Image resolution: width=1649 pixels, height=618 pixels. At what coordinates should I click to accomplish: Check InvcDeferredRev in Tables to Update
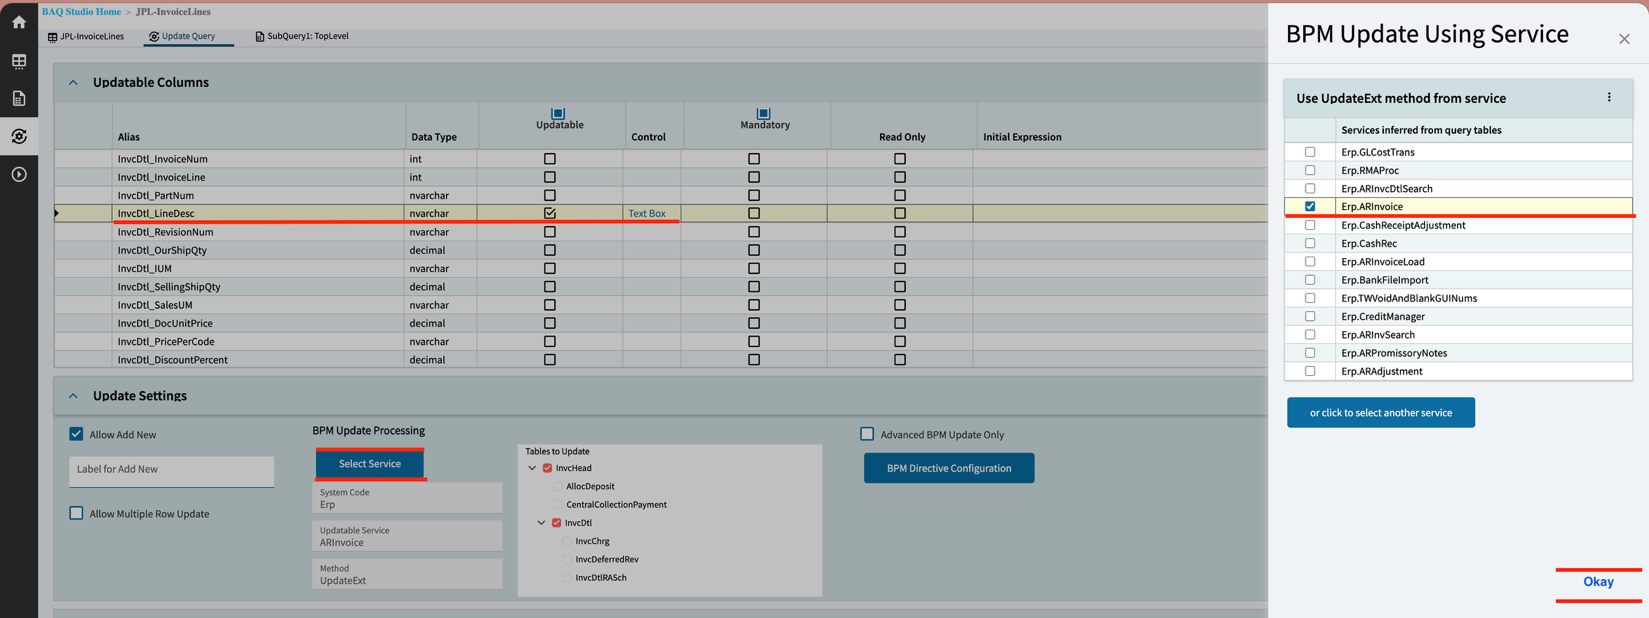coord(567,559)
